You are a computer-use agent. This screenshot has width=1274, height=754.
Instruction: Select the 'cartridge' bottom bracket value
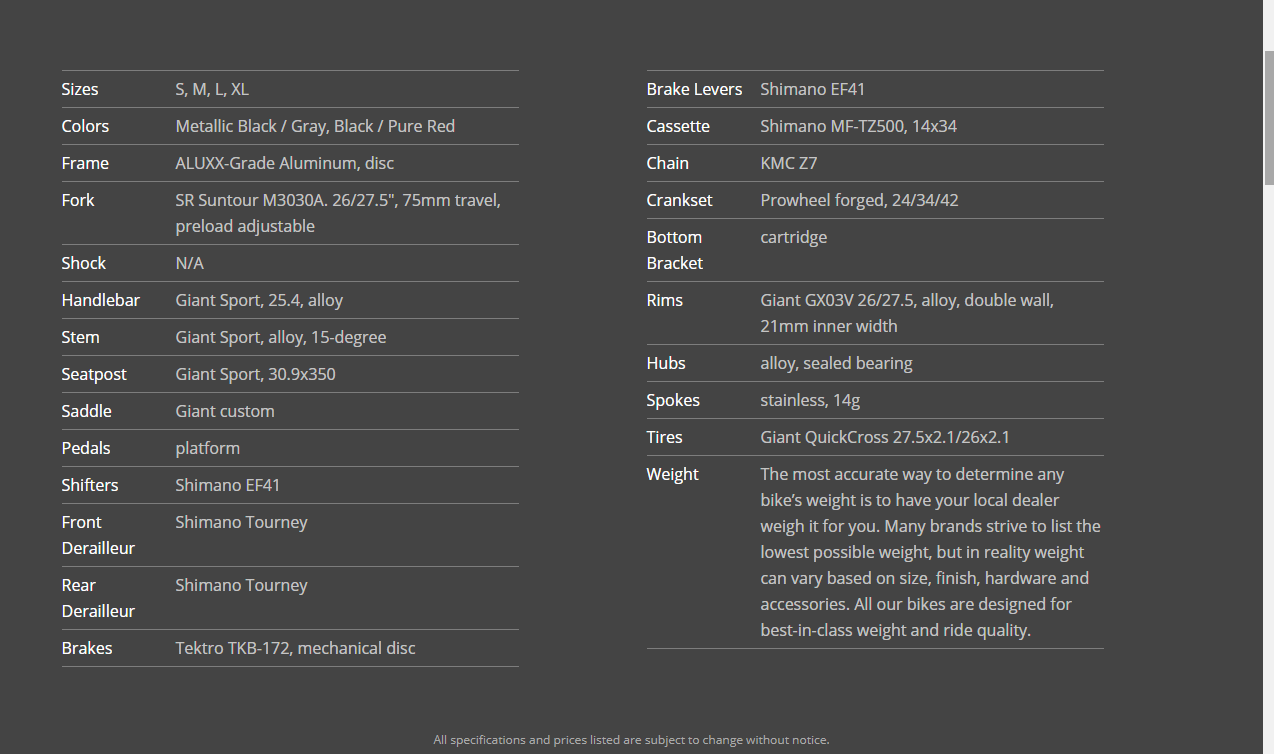794,237
